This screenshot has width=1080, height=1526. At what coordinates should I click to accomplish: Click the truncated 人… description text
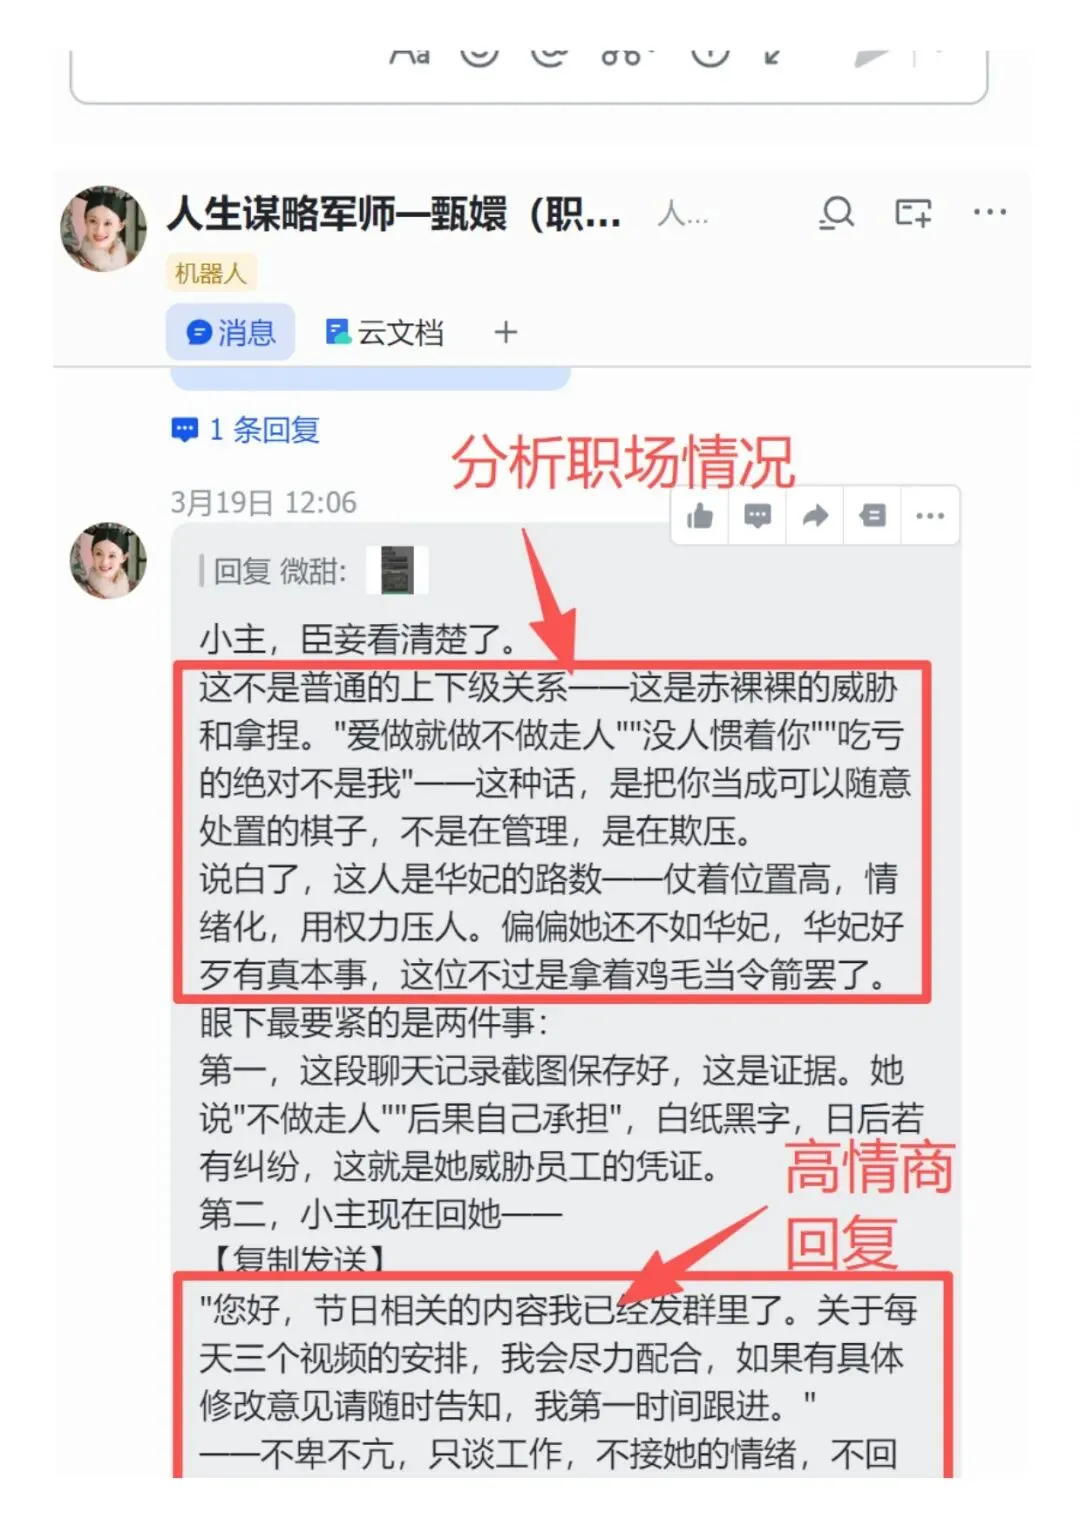click(683, 214)
